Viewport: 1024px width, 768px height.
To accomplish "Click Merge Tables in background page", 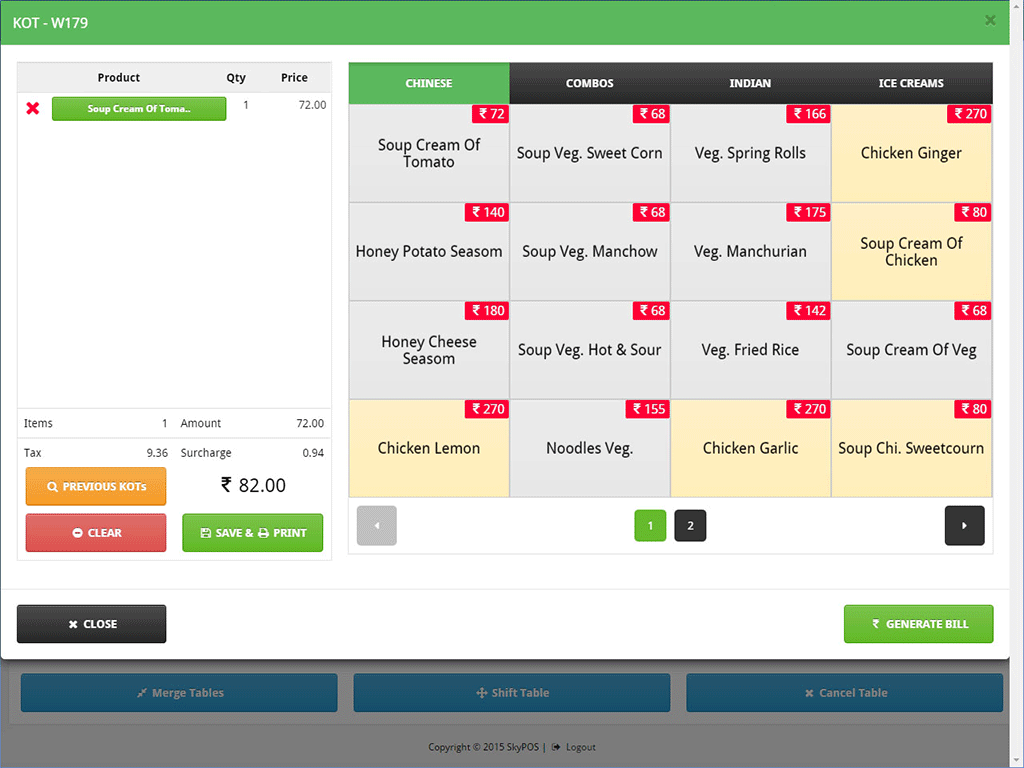I will [179, 693].
